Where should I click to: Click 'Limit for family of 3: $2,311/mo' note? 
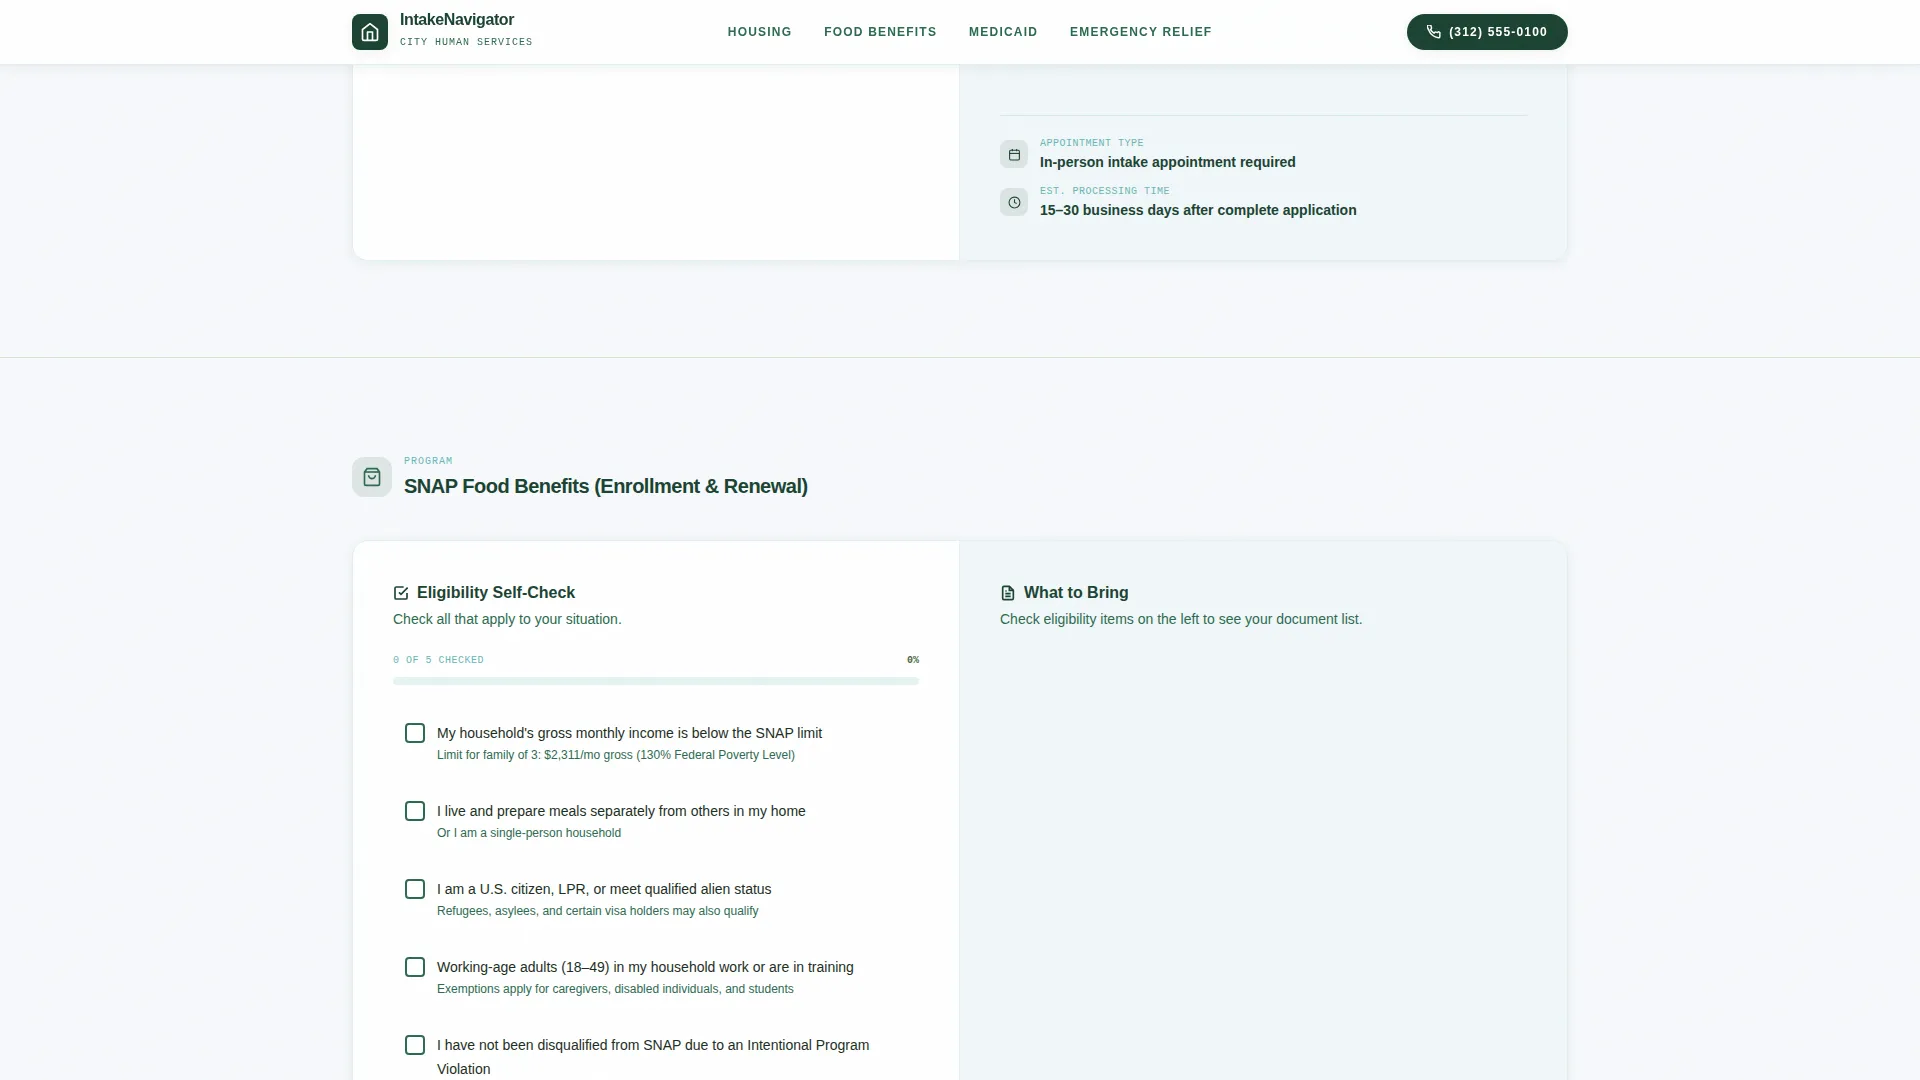[616, 755]
